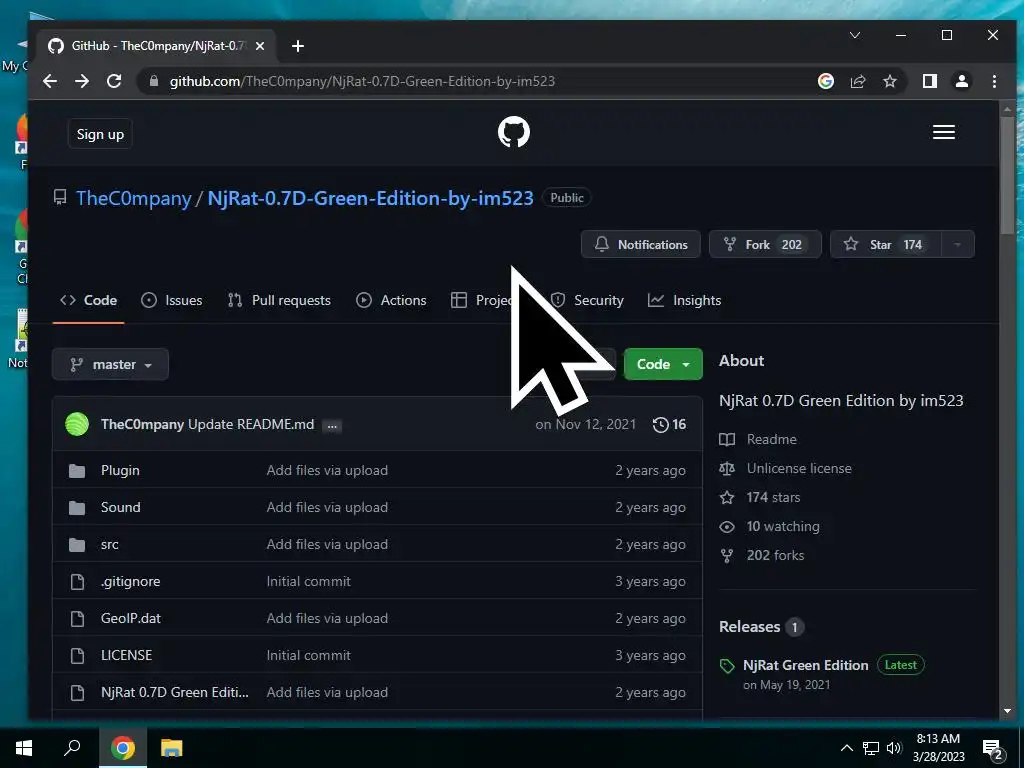Image resolution: width=1024 pixels, height=768 pixels.
Task: Open the NjRat 0.7D Green Editi... file
Action: click(x=175, y=692)
